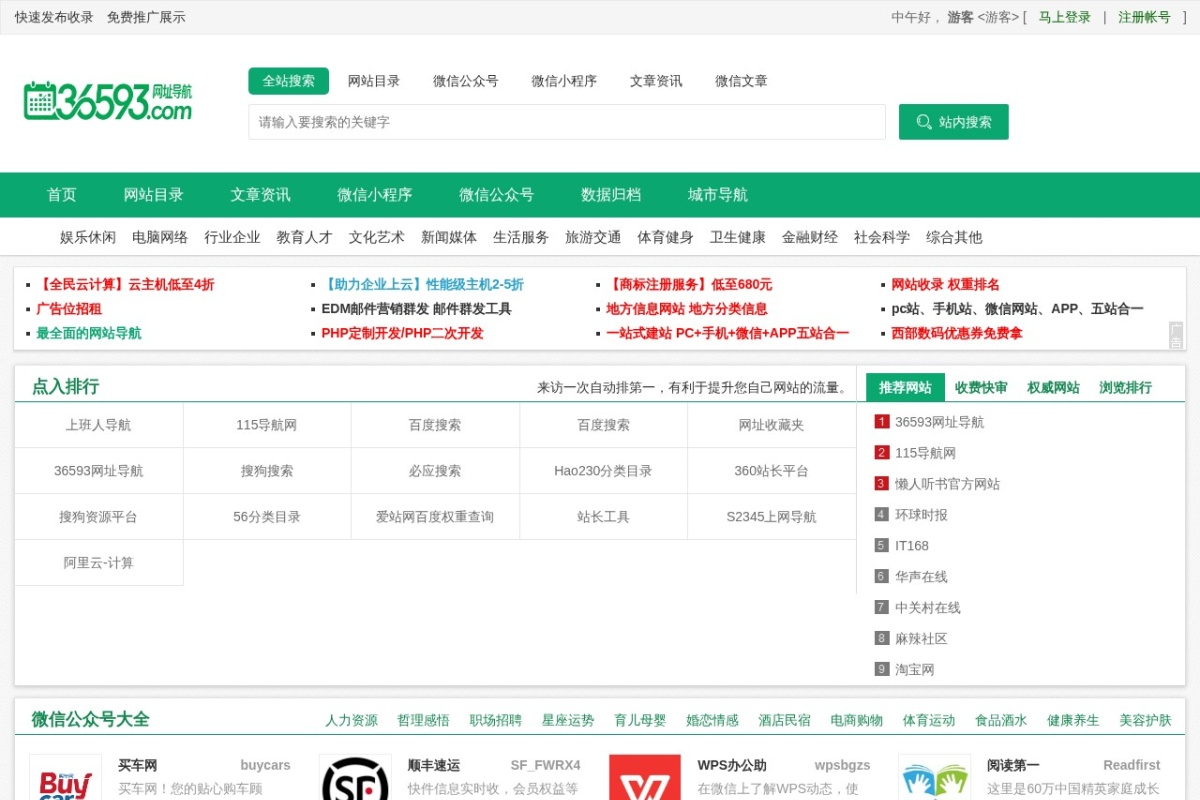Select the 全站搜索 search tab
The image size is (1200, 800).
[x=289, y=81]
